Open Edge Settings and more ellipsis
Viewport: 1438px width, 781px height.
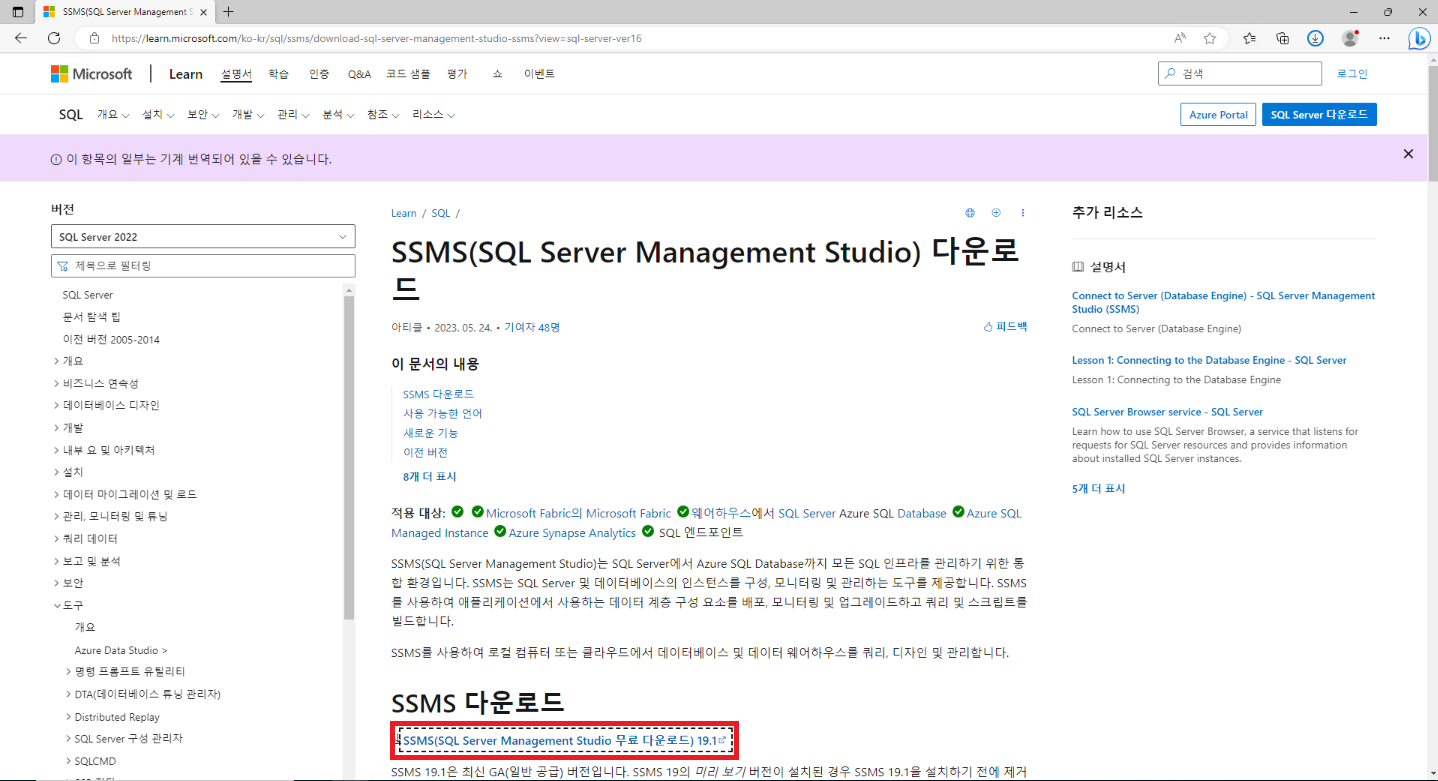coord(1384,38)
